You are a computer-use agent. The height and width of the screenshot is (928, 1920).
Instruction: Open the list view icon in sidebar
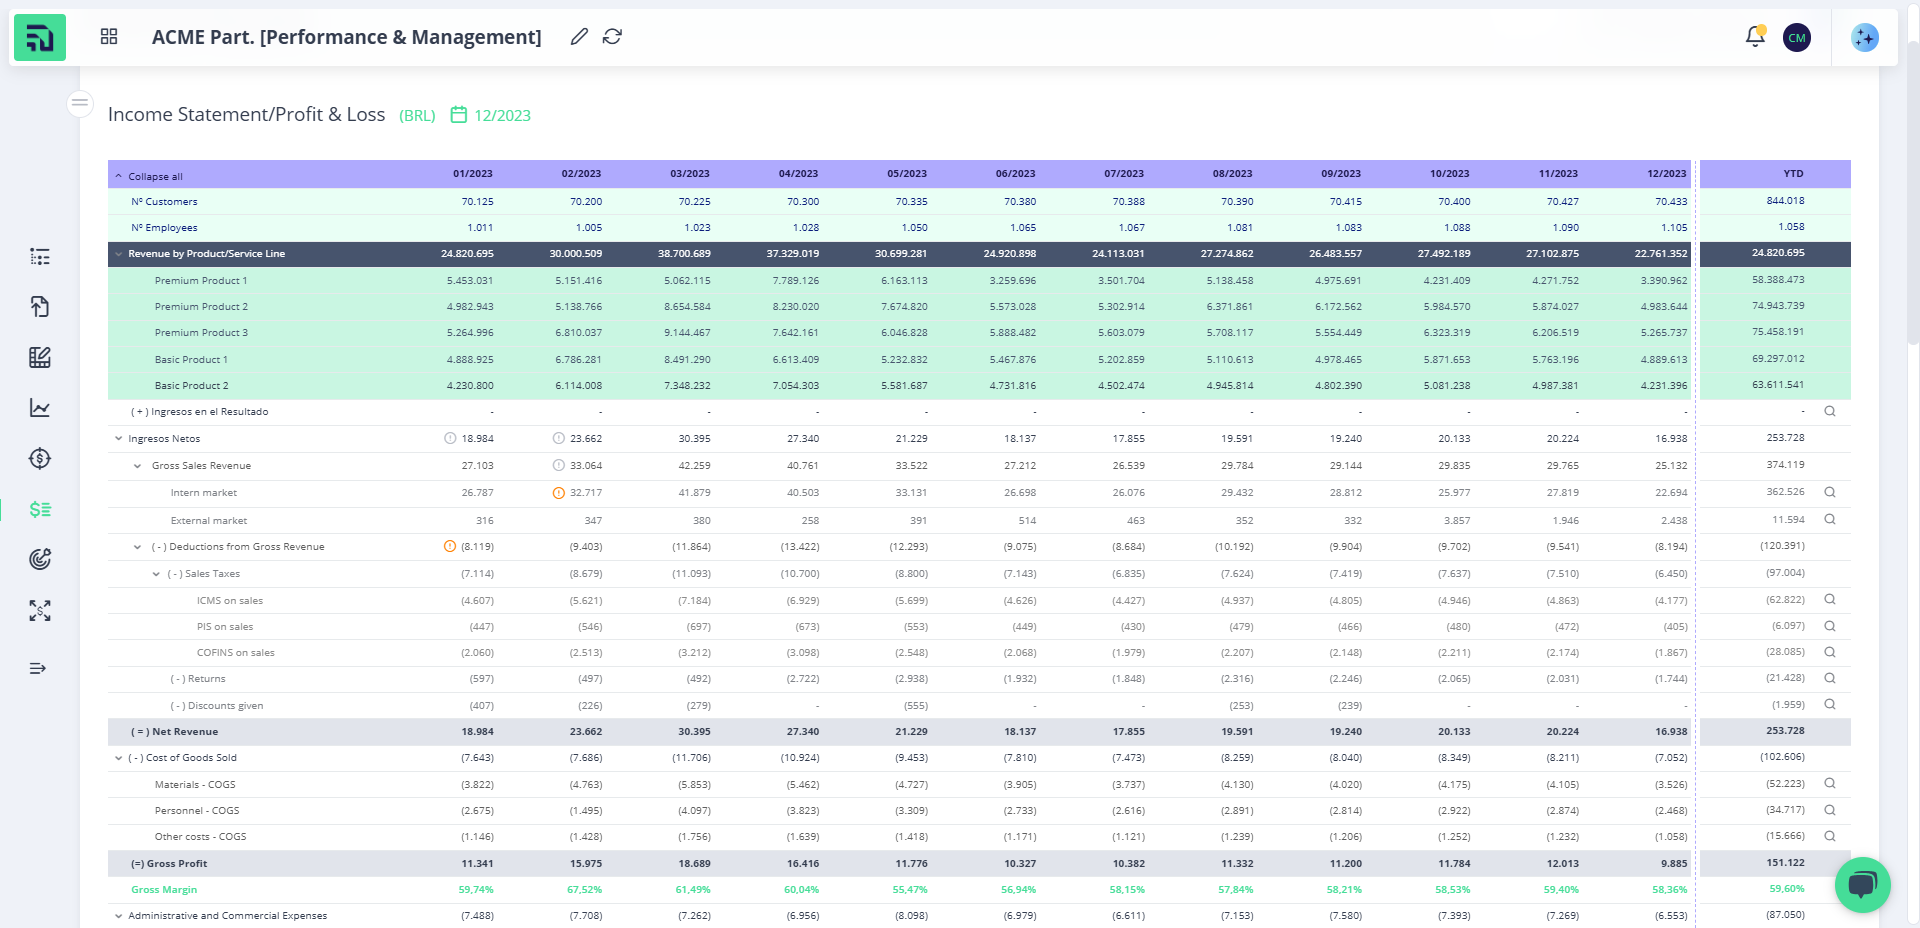click(40, 257)
